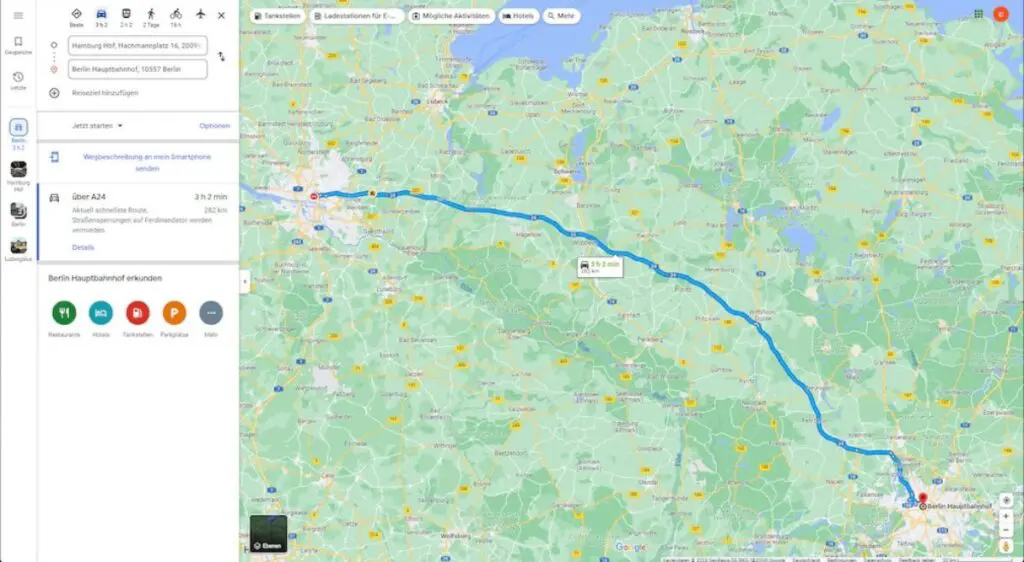
Task: Swap start and destination icon
Action: pos(221,57)
